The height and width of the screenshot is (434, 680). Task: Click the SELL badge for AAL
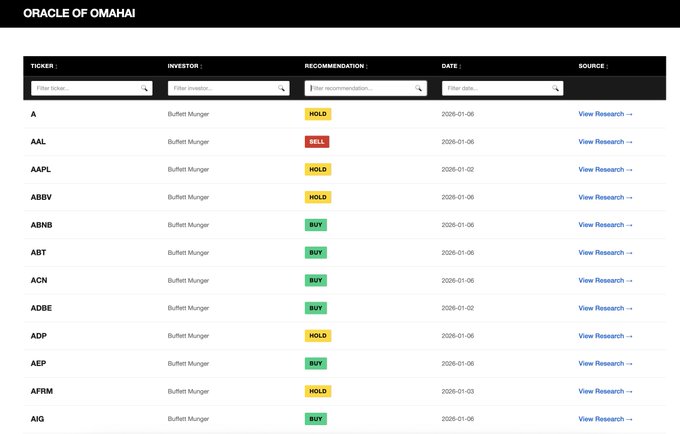pos(317,142)
